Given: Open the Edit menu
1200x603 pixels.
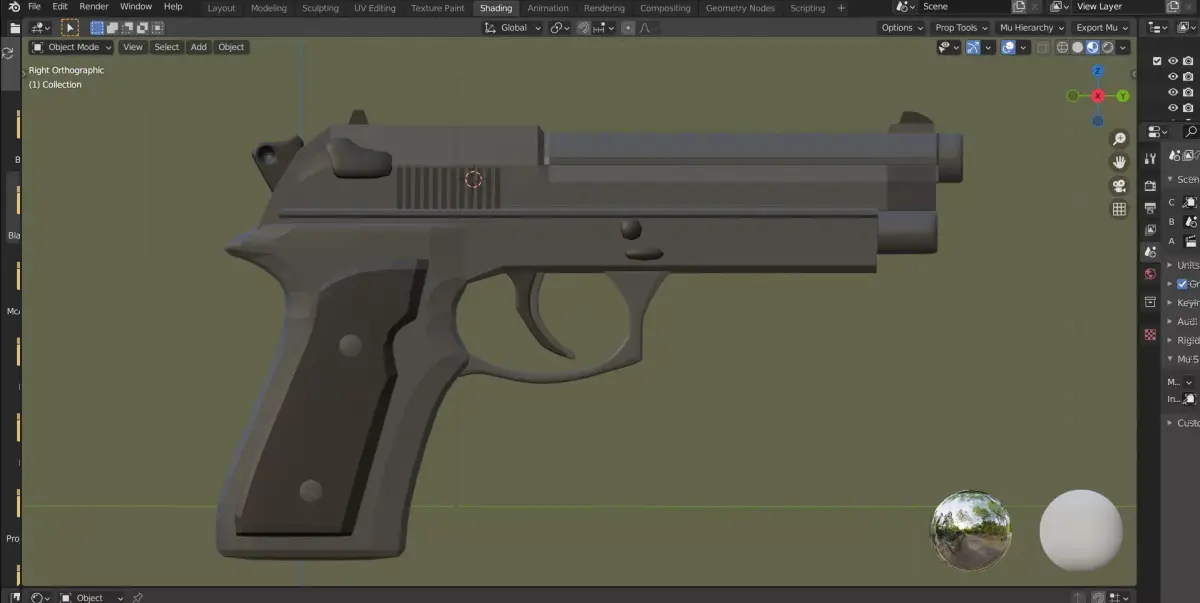Looking at the screenshot, I should 60,7.
